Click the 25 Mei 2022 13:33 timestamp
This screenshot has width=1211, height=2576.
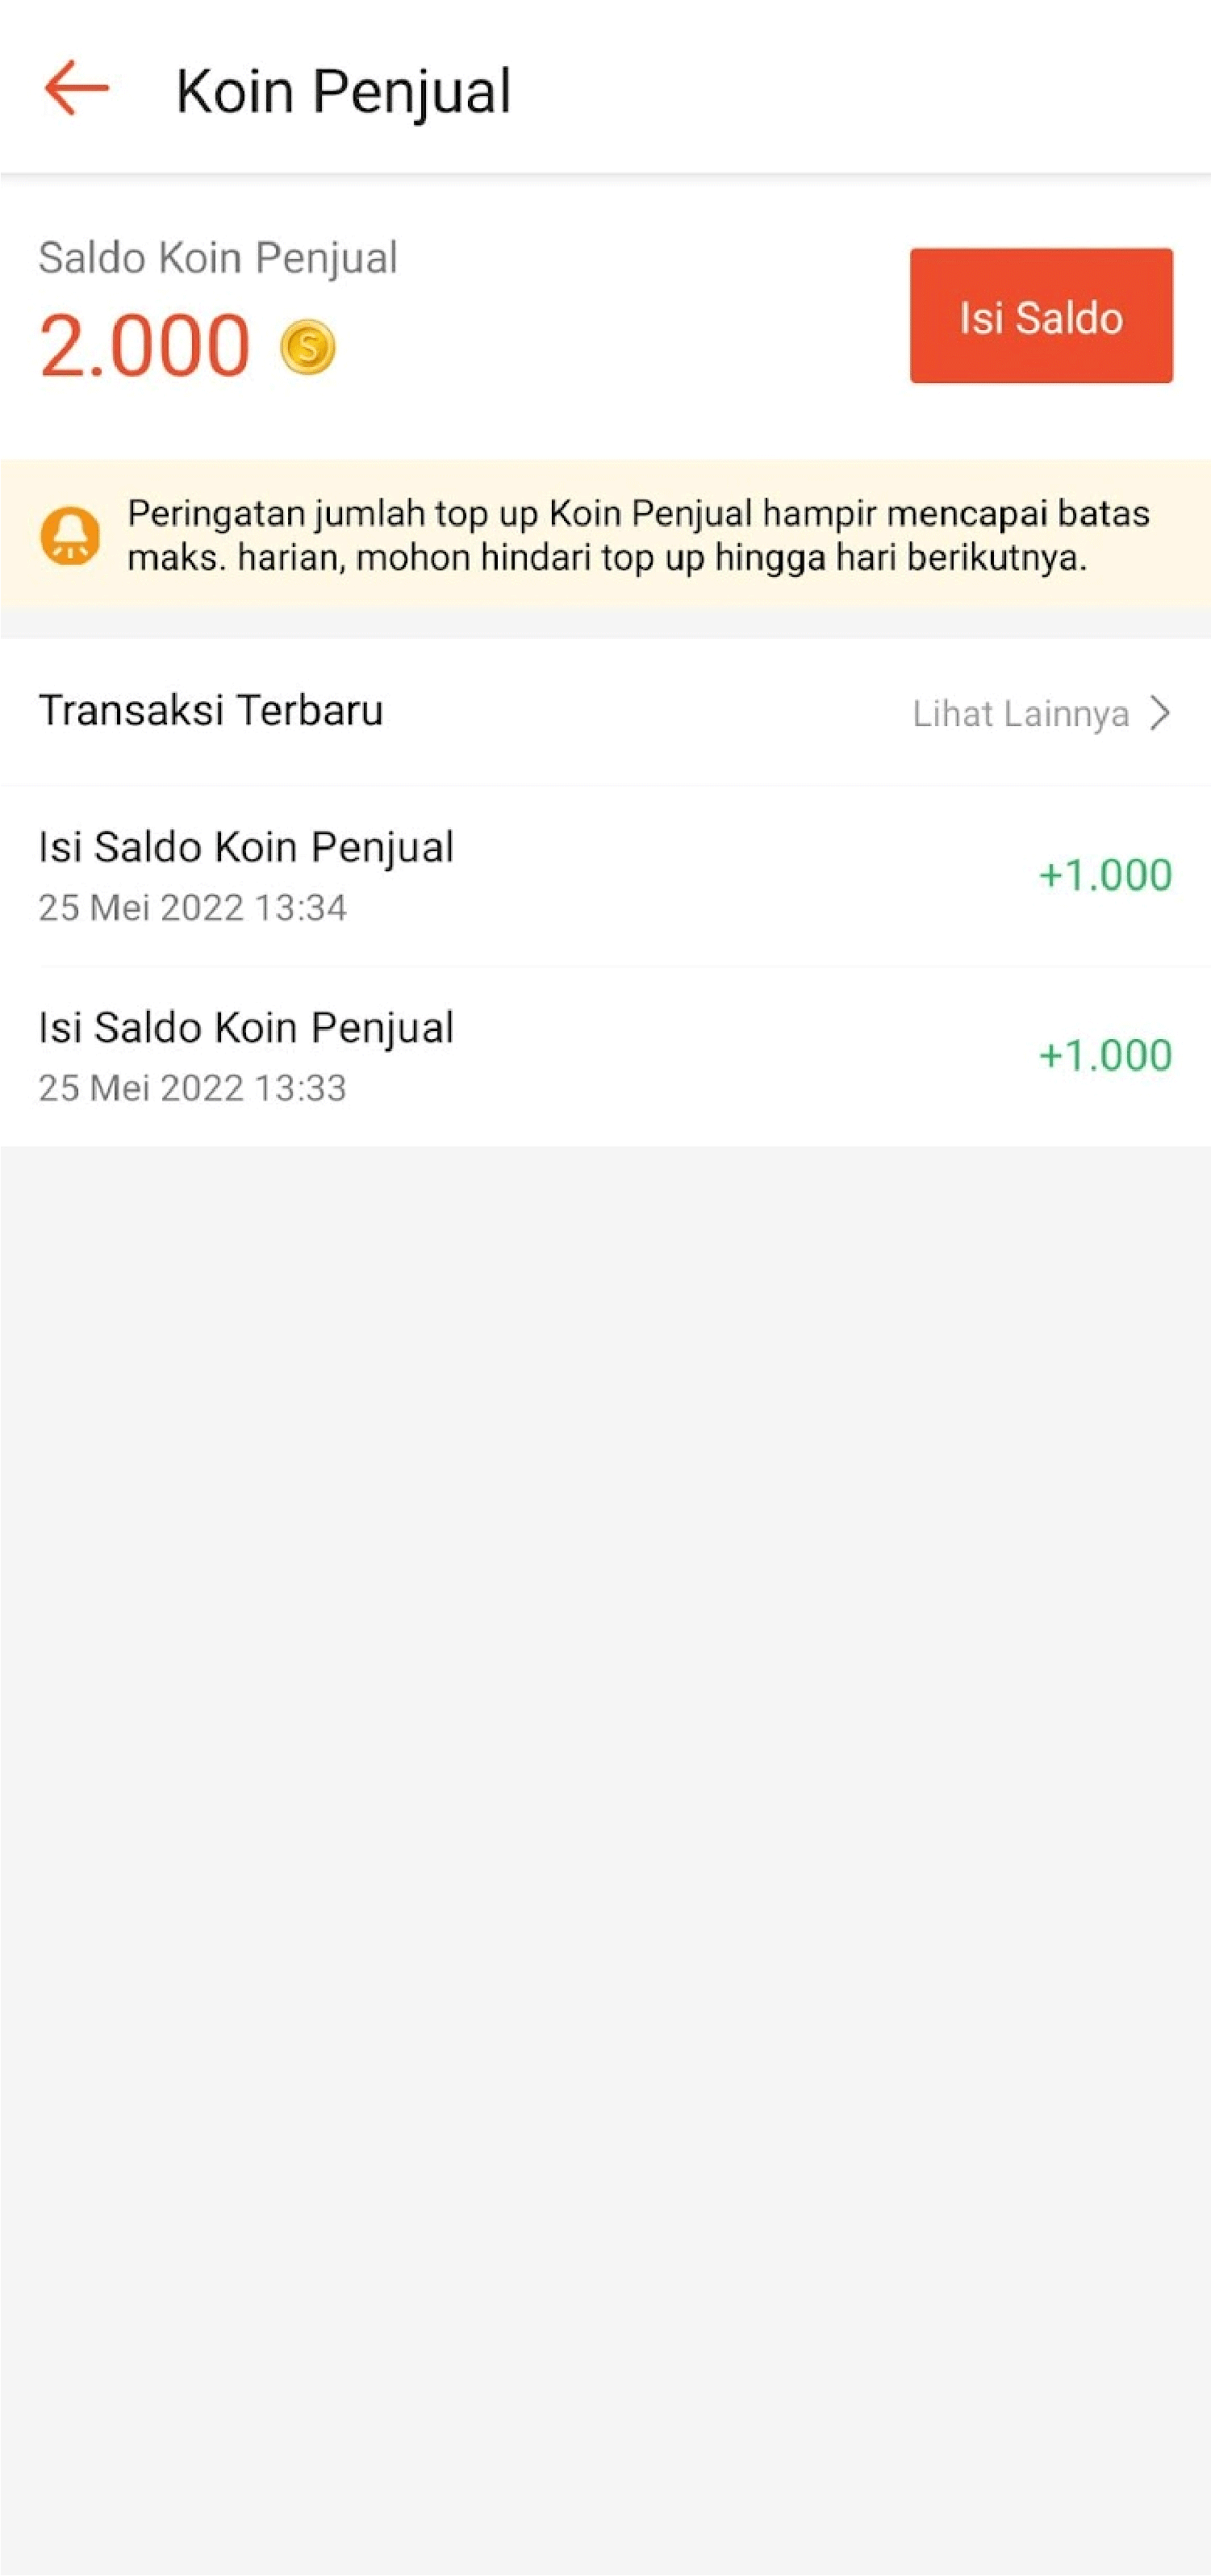point(193,1088)
